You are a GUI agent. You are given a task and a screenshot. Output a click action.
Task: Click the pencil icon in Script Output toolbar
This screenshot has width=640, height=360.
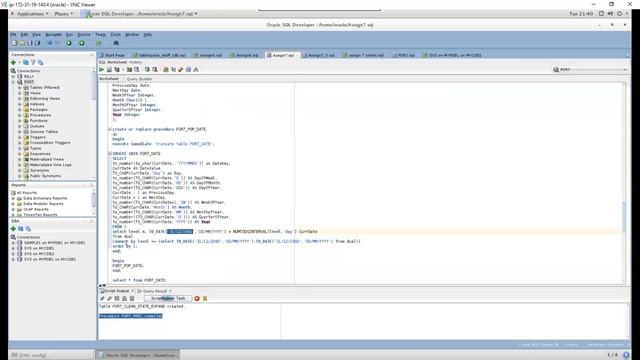[102, 298]
